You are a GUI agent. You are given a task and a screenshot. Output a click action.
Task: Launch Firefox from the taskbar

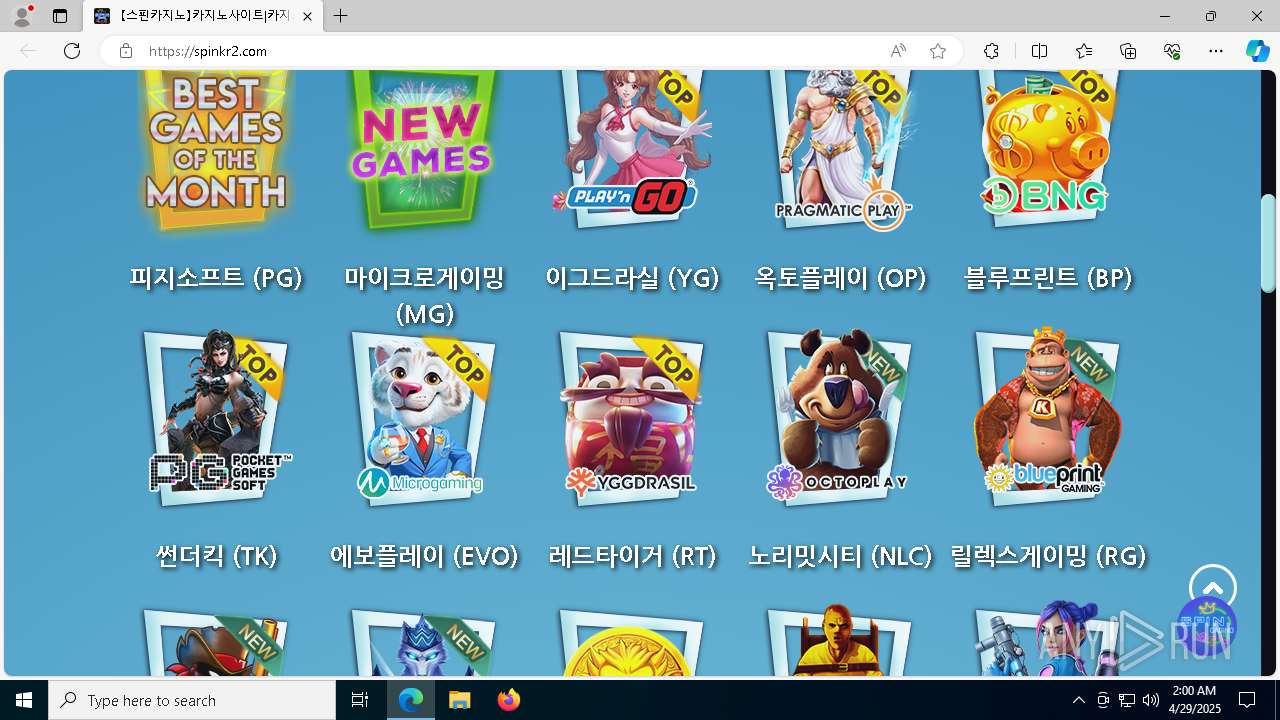coord(509,700)
